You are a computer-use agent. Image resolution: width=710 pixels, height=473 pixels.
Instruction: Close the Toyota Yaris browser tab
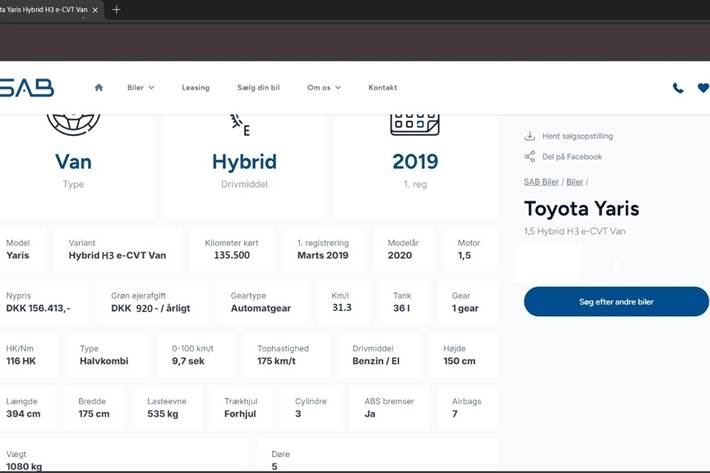tap(95, 10)
